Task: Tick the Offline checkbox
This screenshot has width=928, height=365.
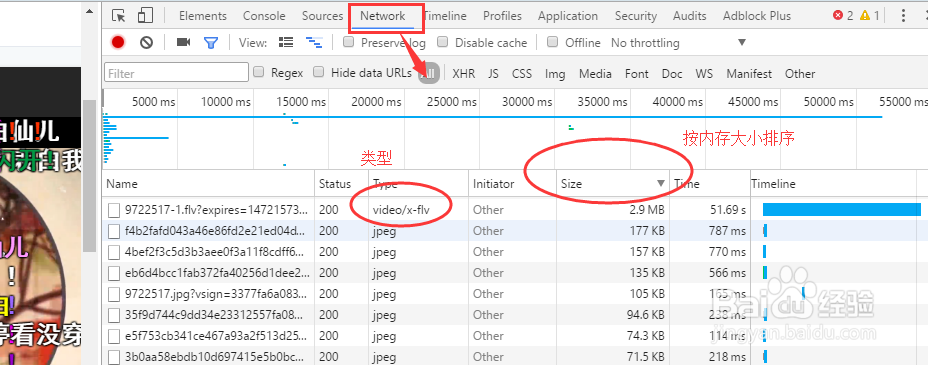Action: 553,42
